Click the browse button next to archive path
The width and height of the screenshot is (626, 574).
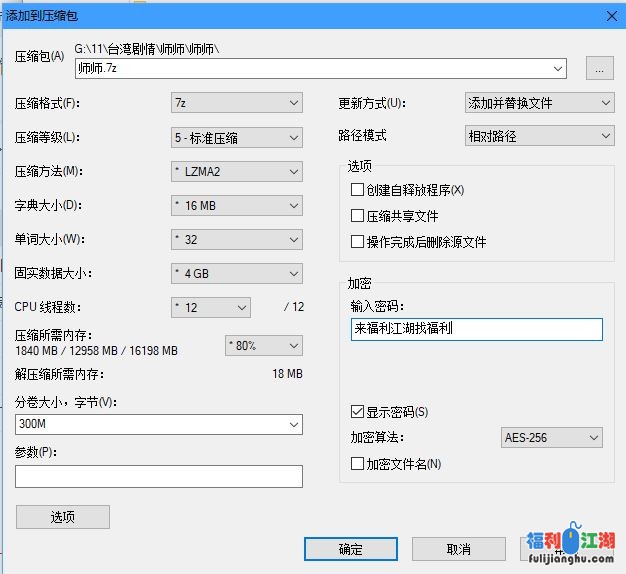[599, 68]
